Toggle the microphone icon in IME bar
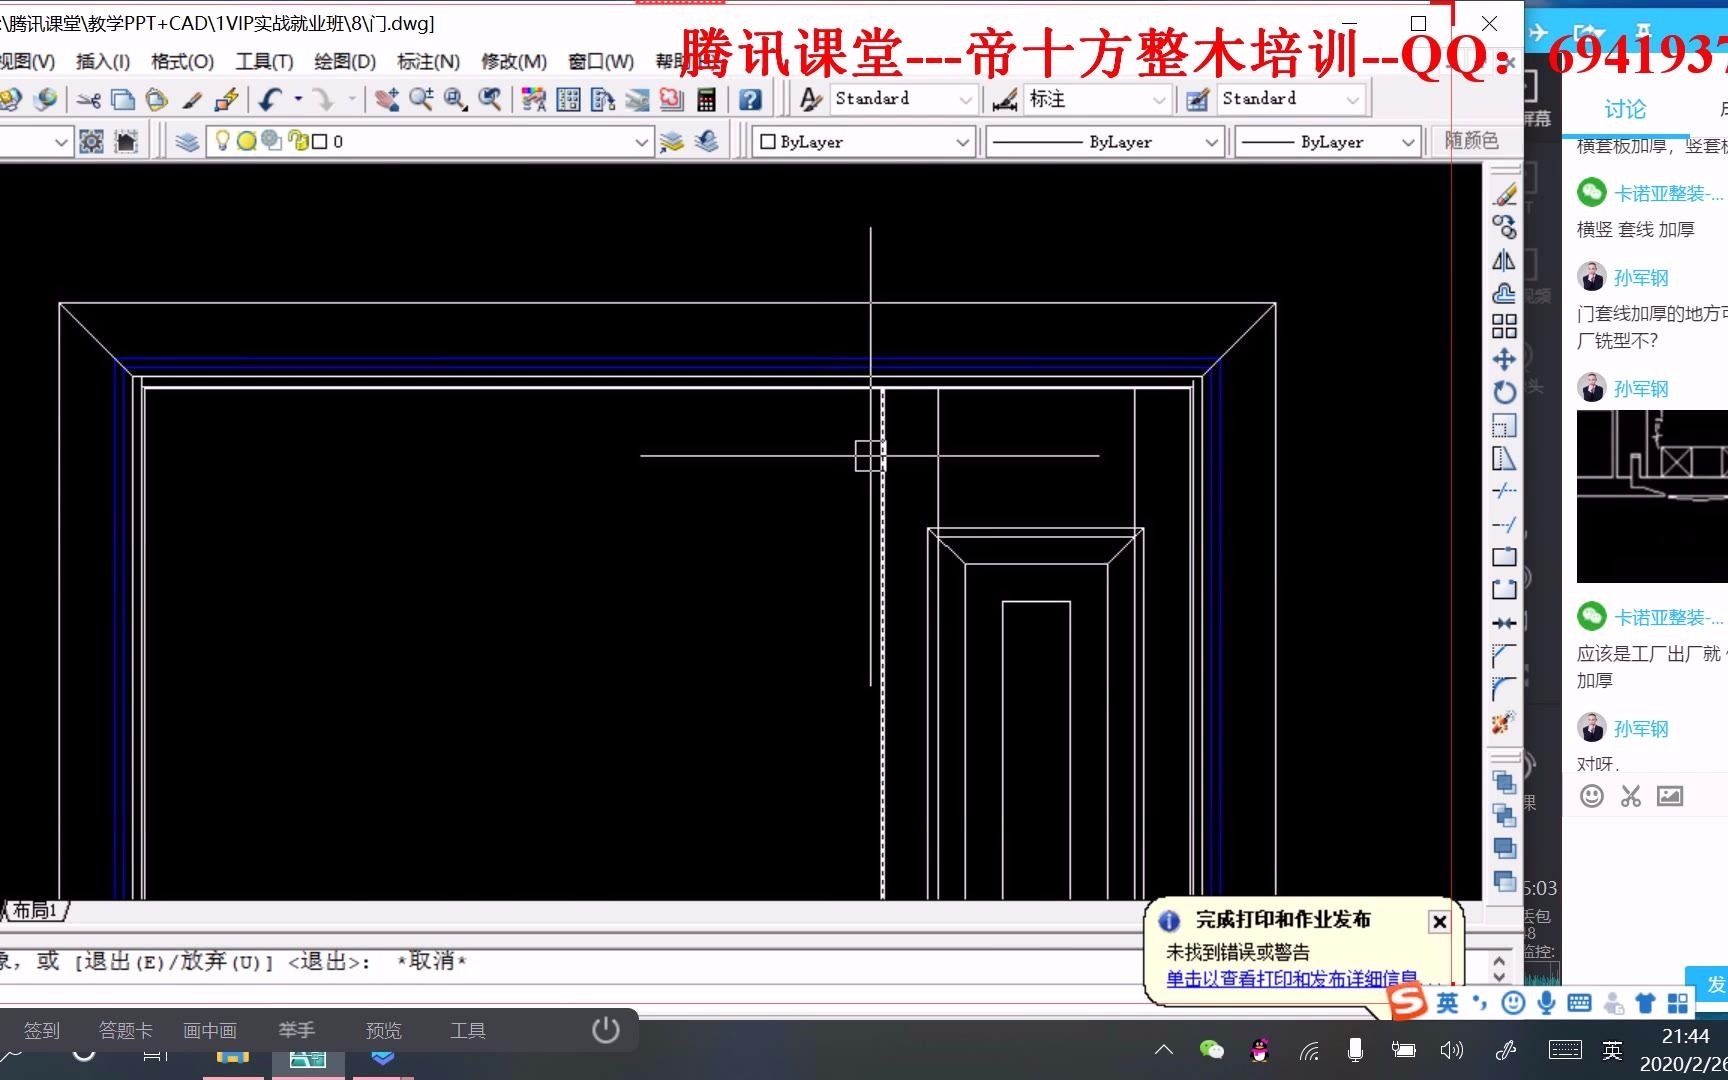The image size is (1728, 1080). (1547, 1003)
